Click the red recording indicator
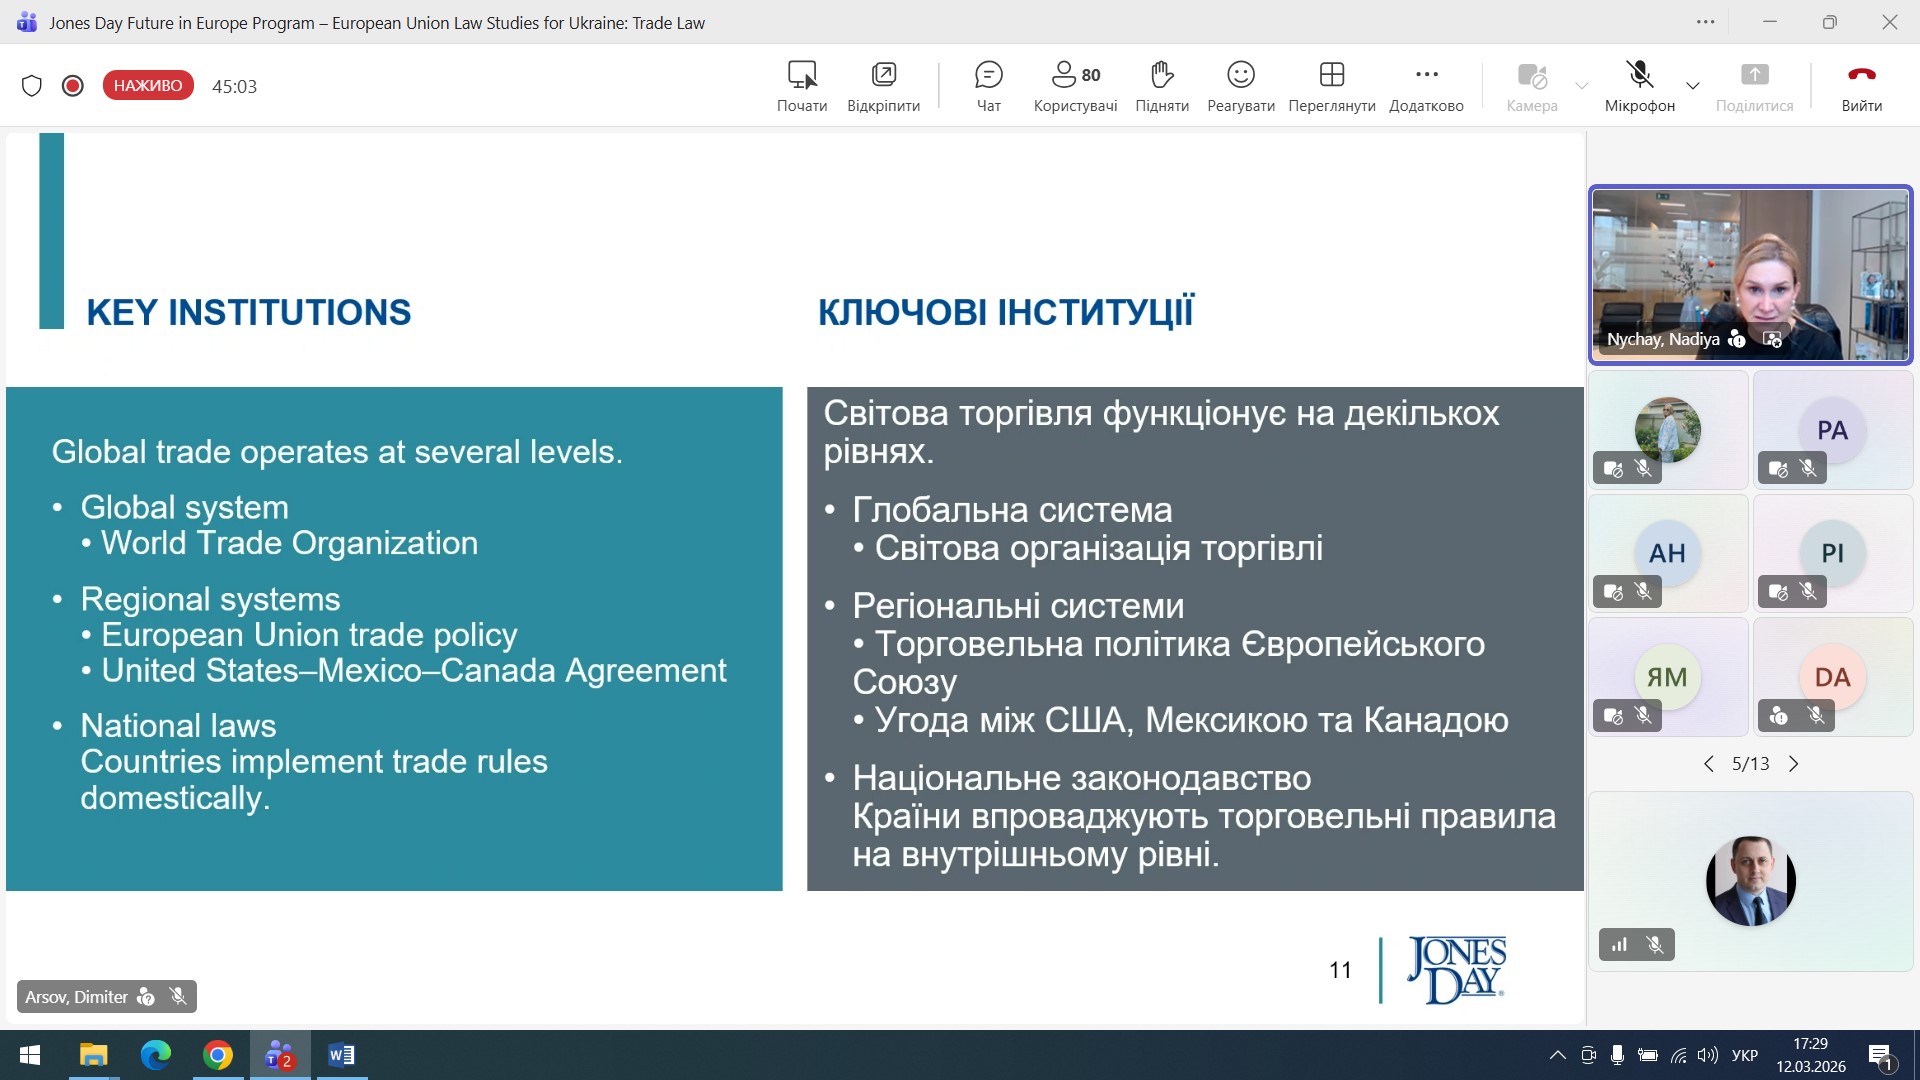The width and height of the screenshot is (1920, 1080). pyautogui.click(x=72, y=86)
